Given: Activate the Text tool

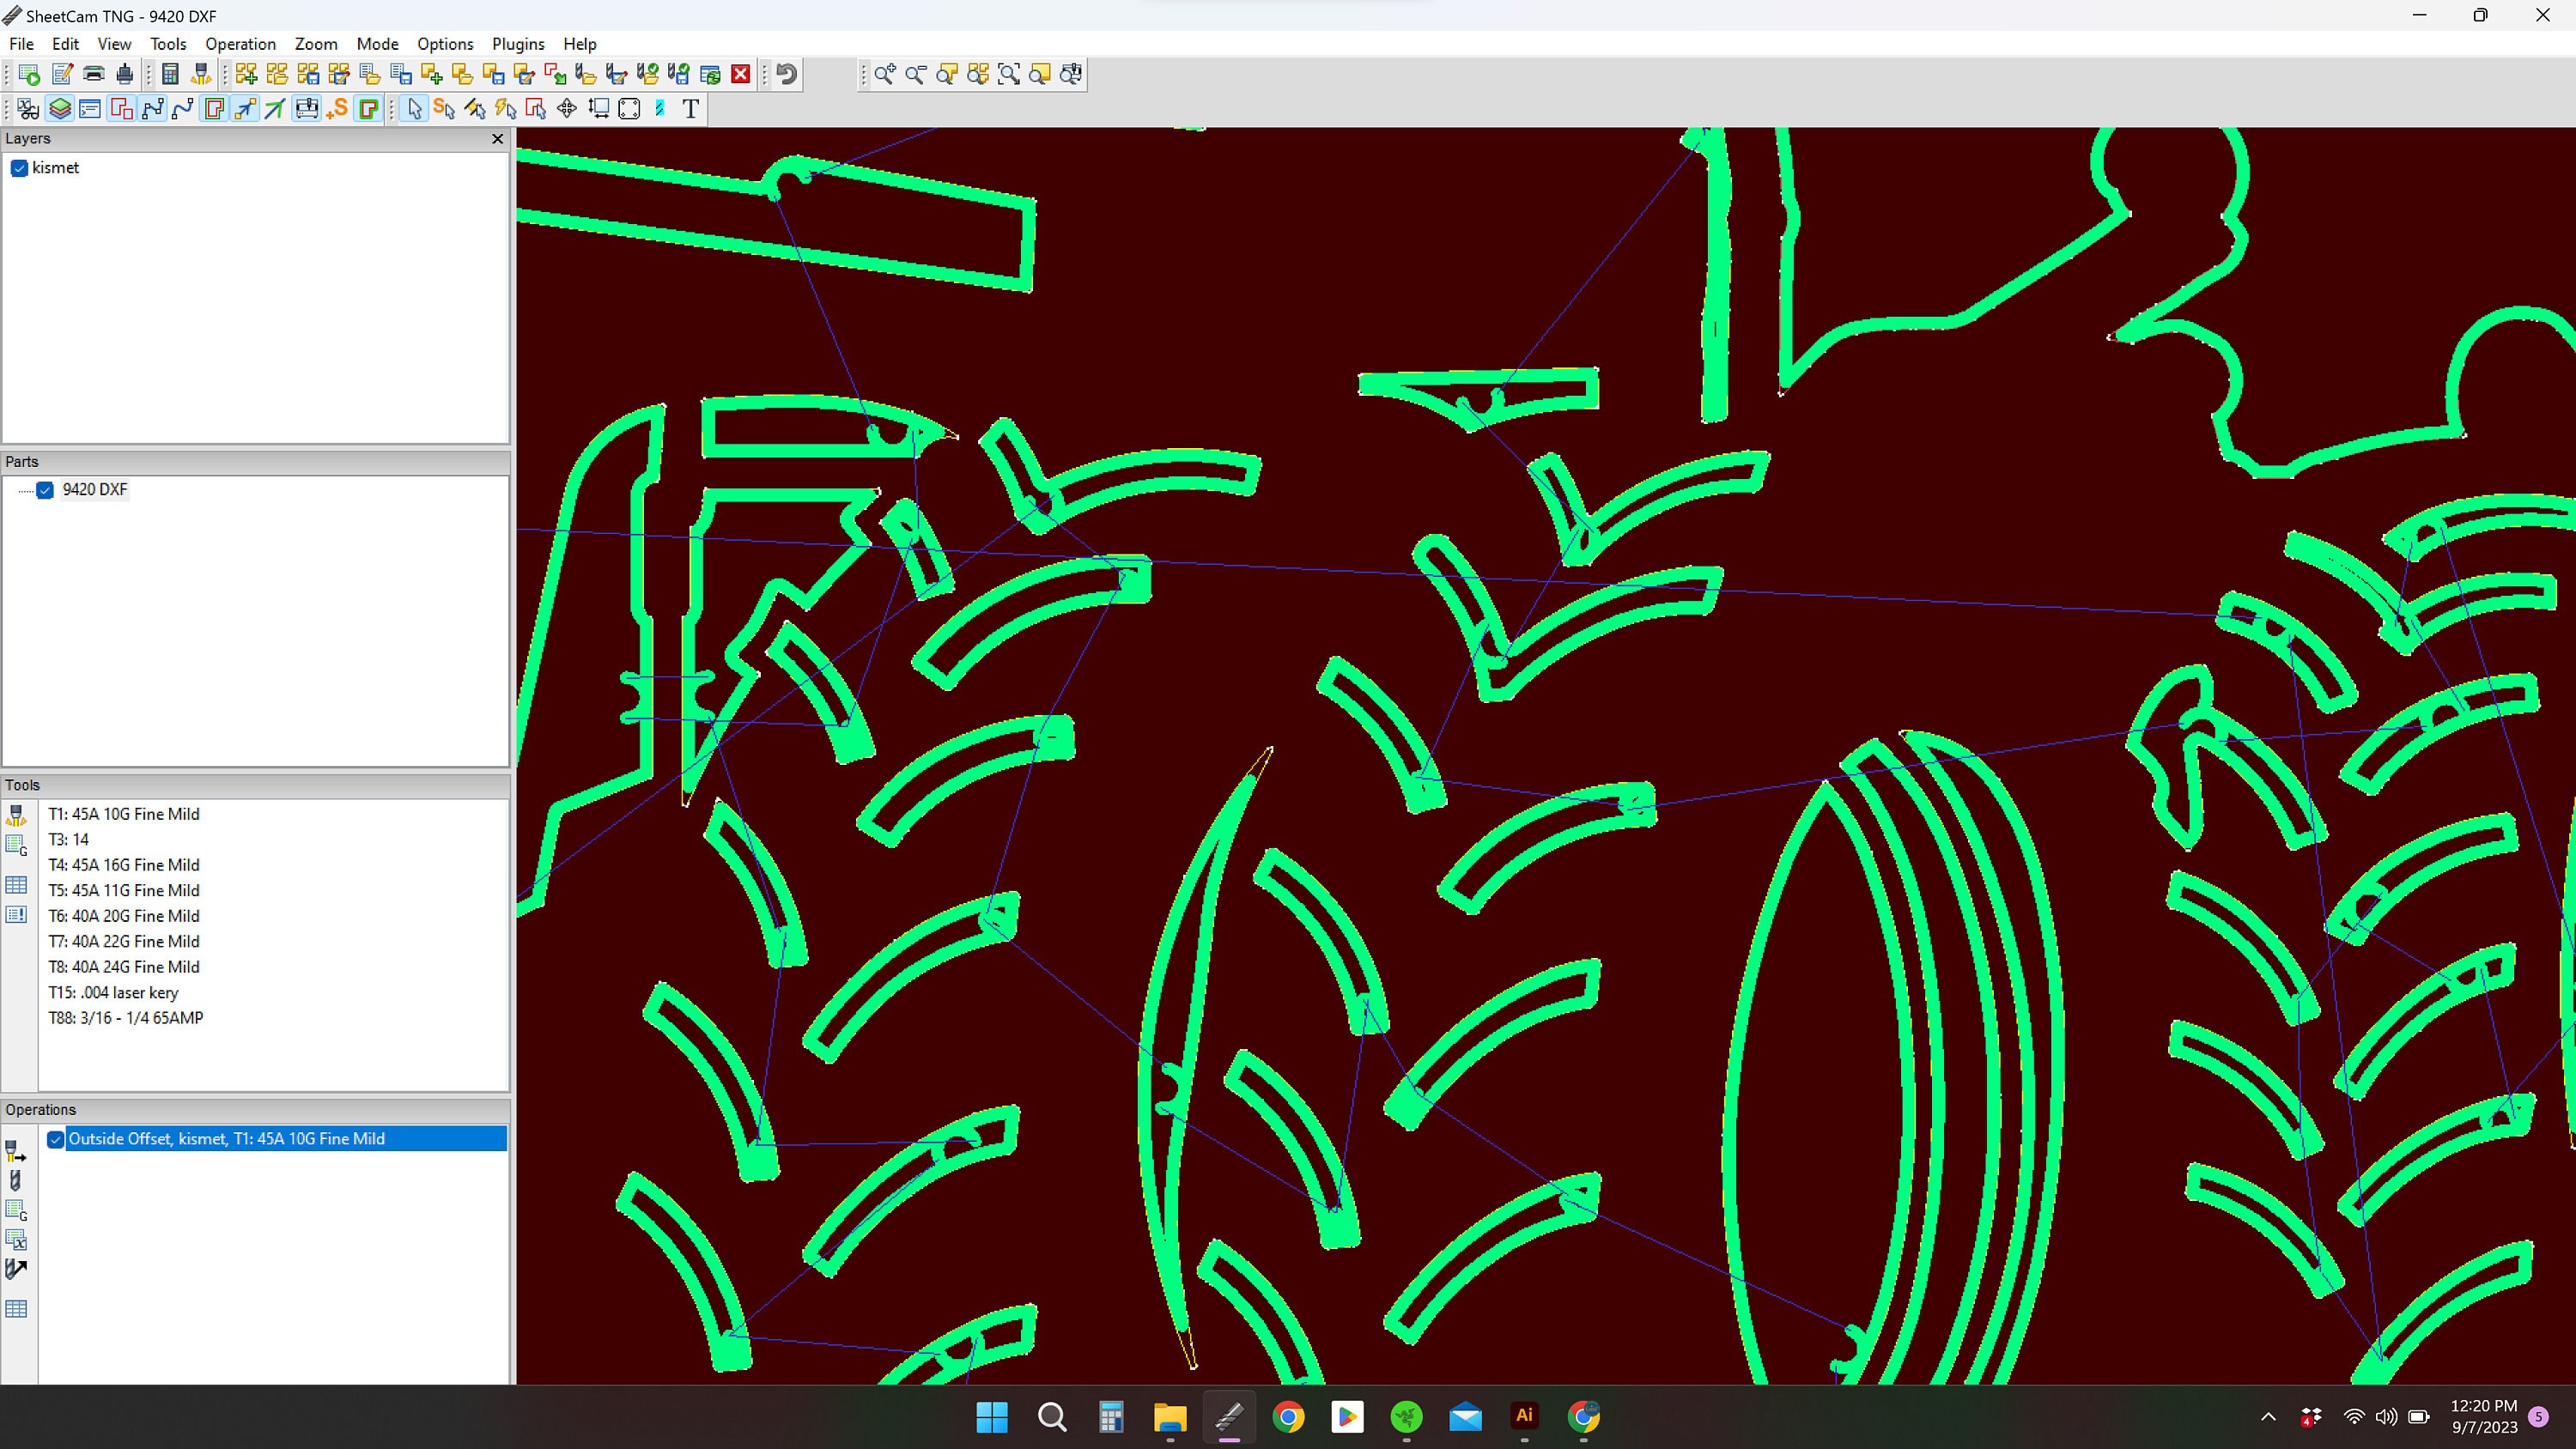Looking at the screenshot, I should coord(690,109).
